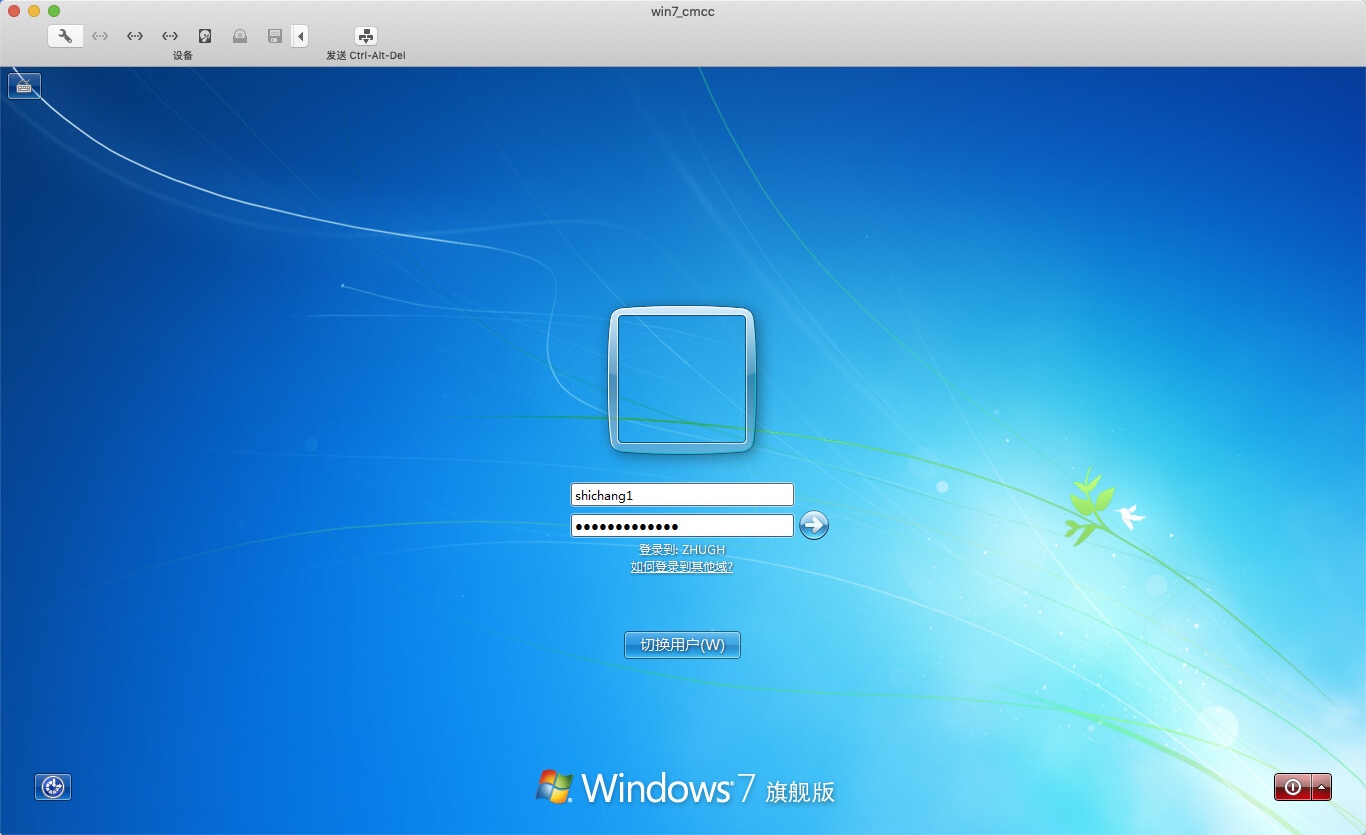This screenshot has width=1366, height=835.
Task: Collapse device list with left arrow
Action: [300, 36]
